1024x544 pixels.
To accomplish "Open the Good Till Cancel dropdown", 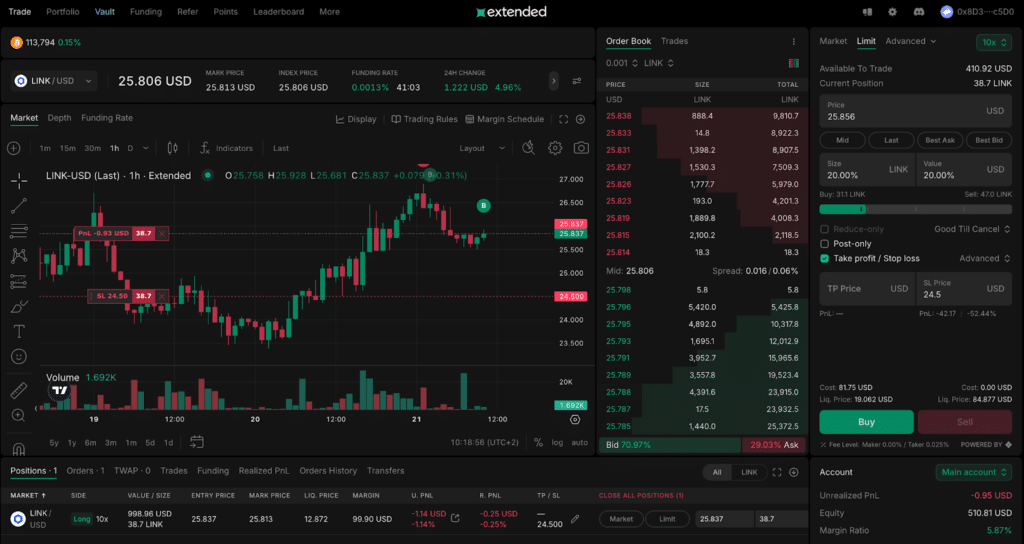I will click(x=972, y=229).
